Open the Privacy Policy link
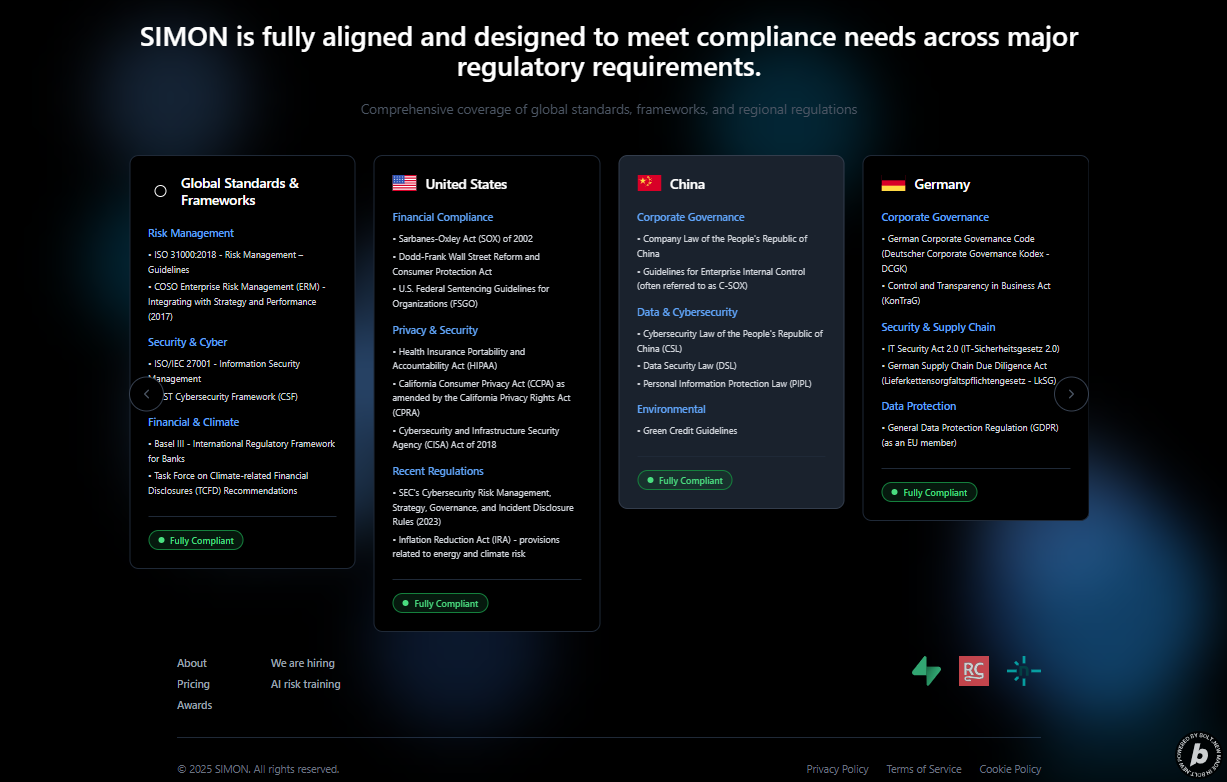 (838, 769)
